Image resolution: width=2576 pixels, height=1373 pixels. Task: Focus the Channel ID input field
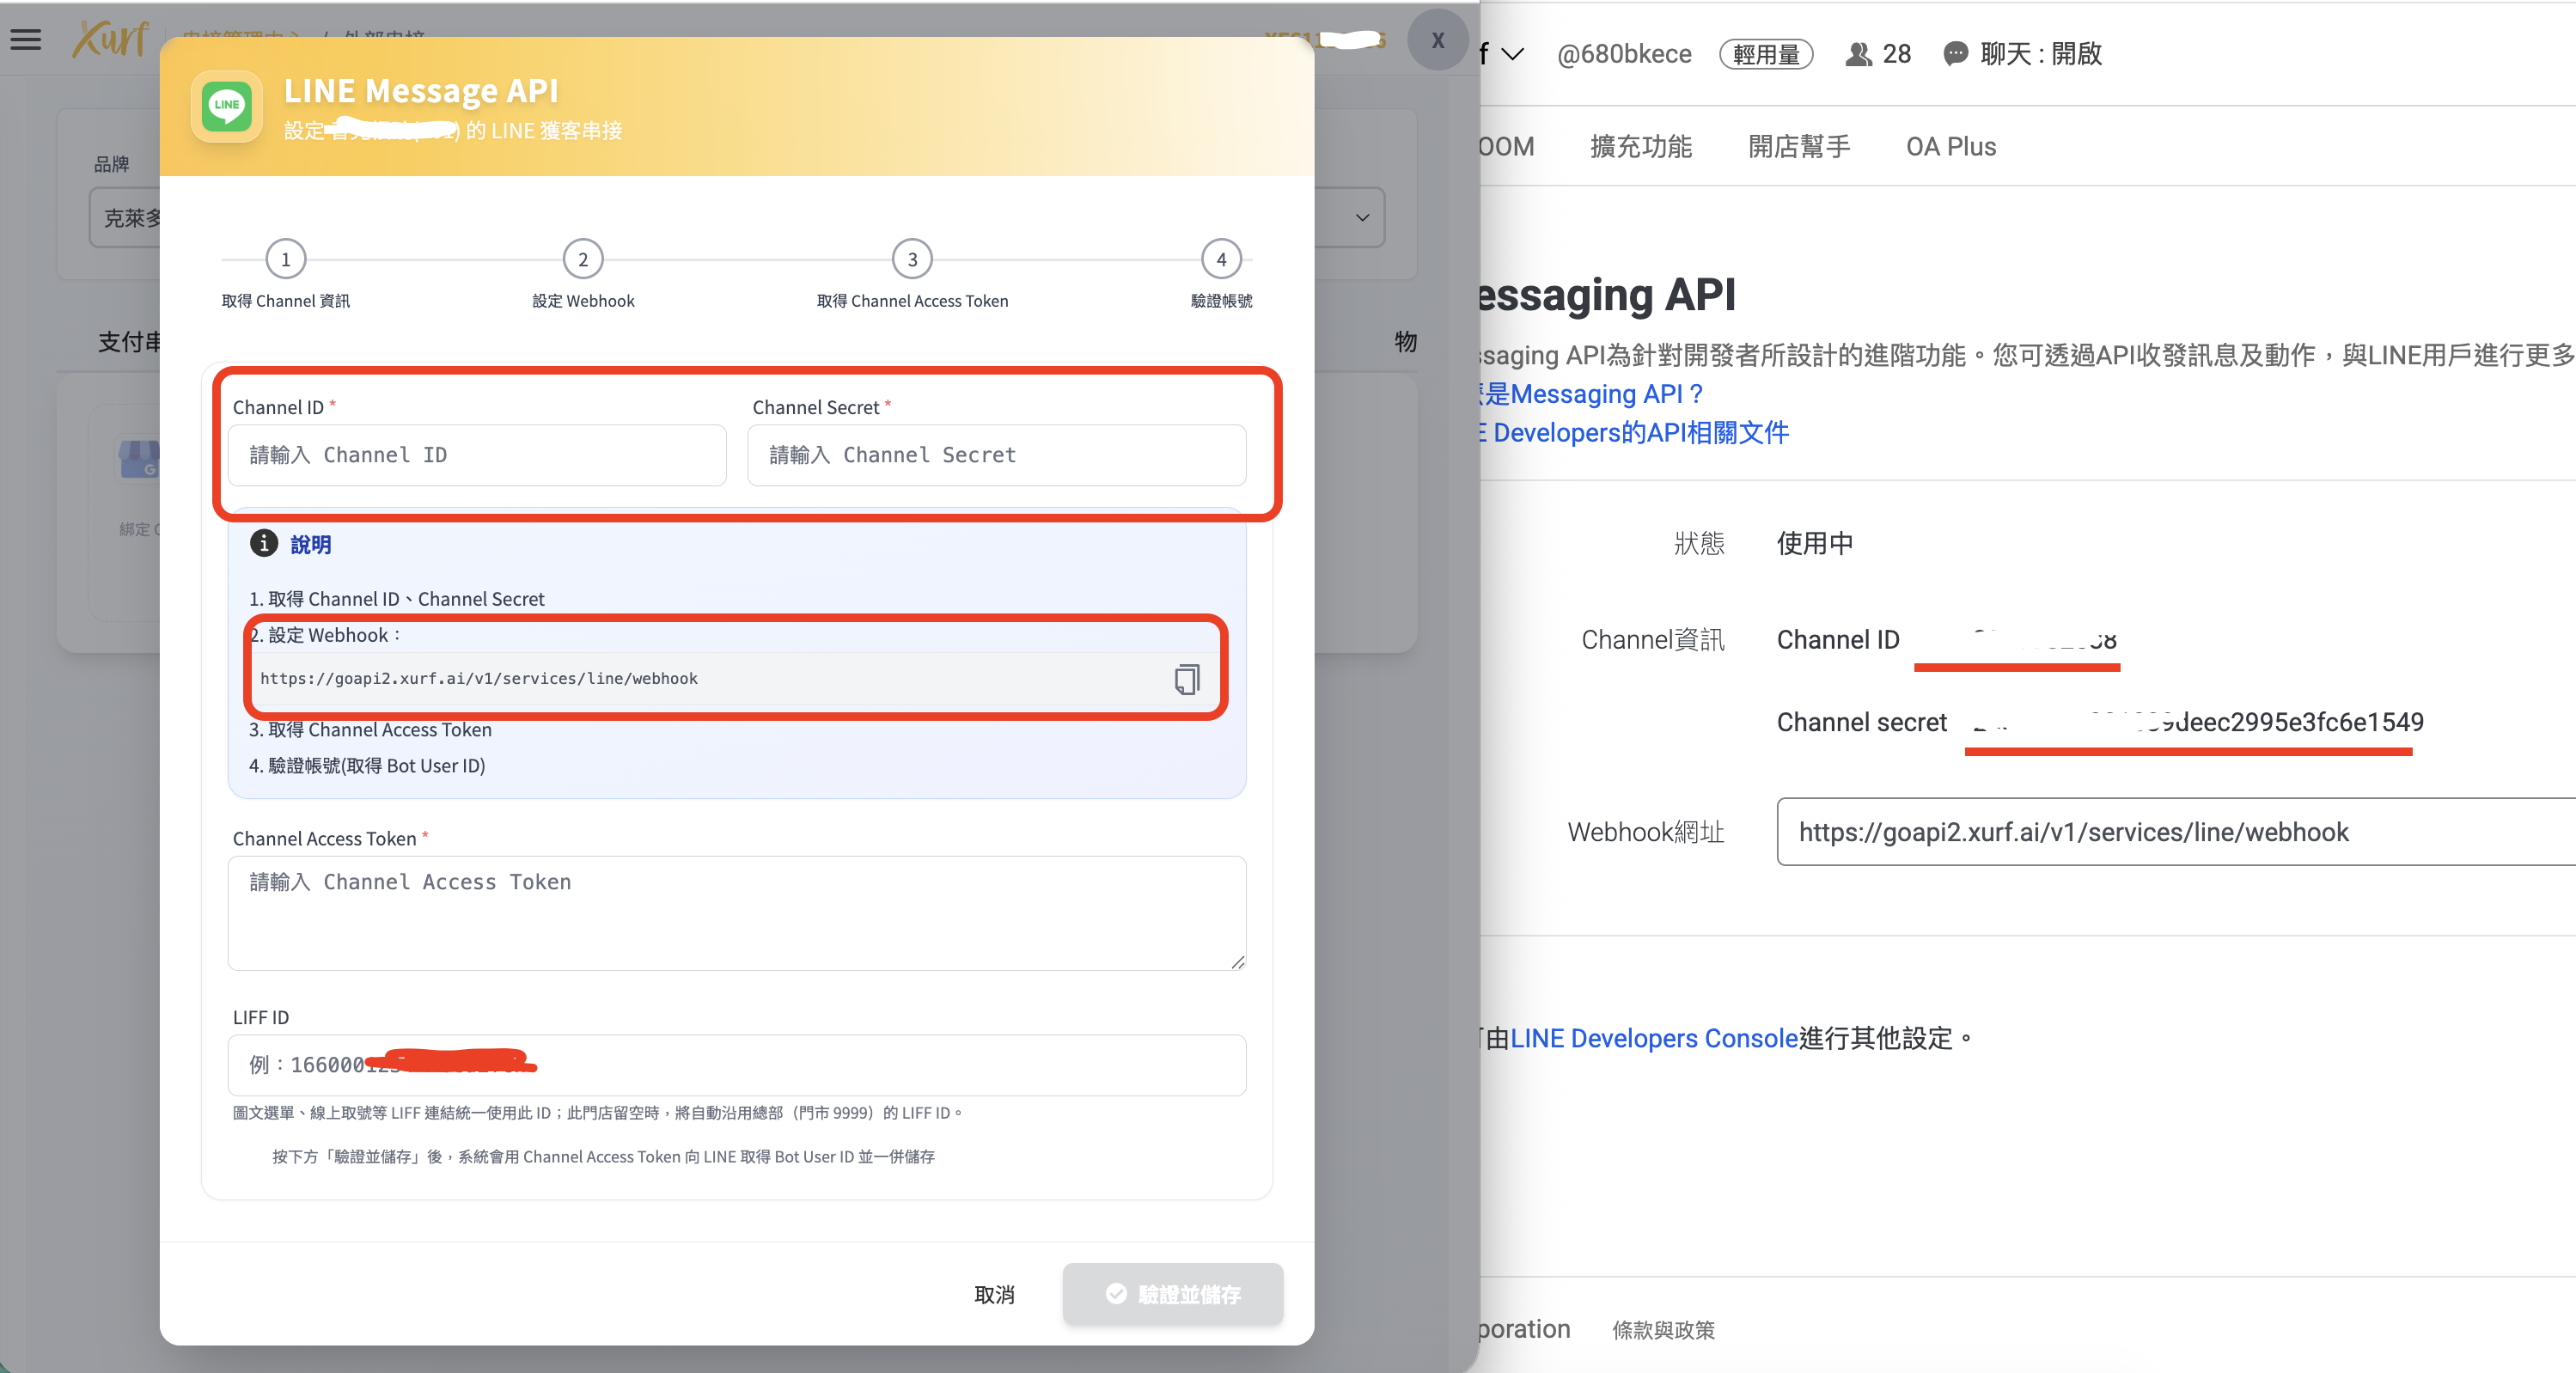click(x=477, y=455)
